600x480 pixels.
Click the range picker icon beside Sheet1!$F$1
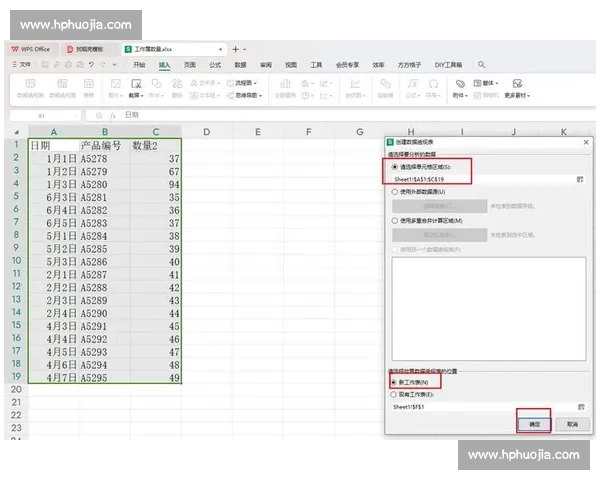tap(579, 407)
